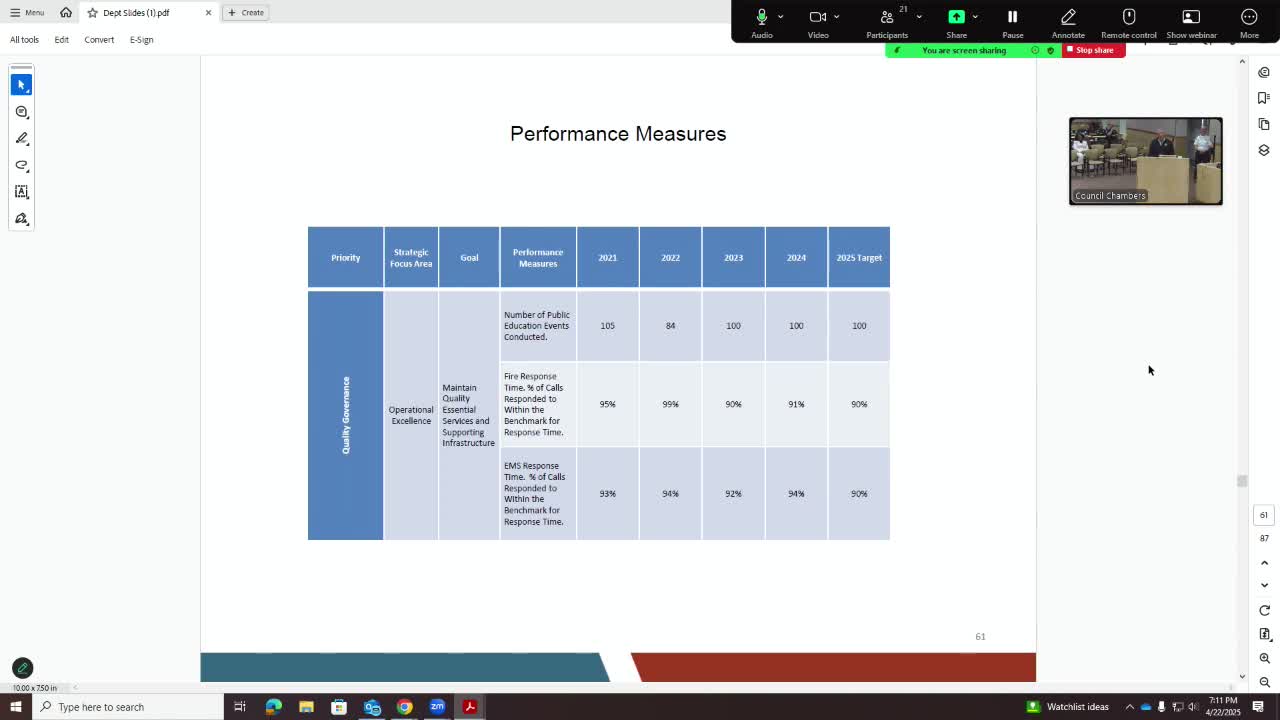
Task: Select the fill and sign tool
Action: [21, 218]
